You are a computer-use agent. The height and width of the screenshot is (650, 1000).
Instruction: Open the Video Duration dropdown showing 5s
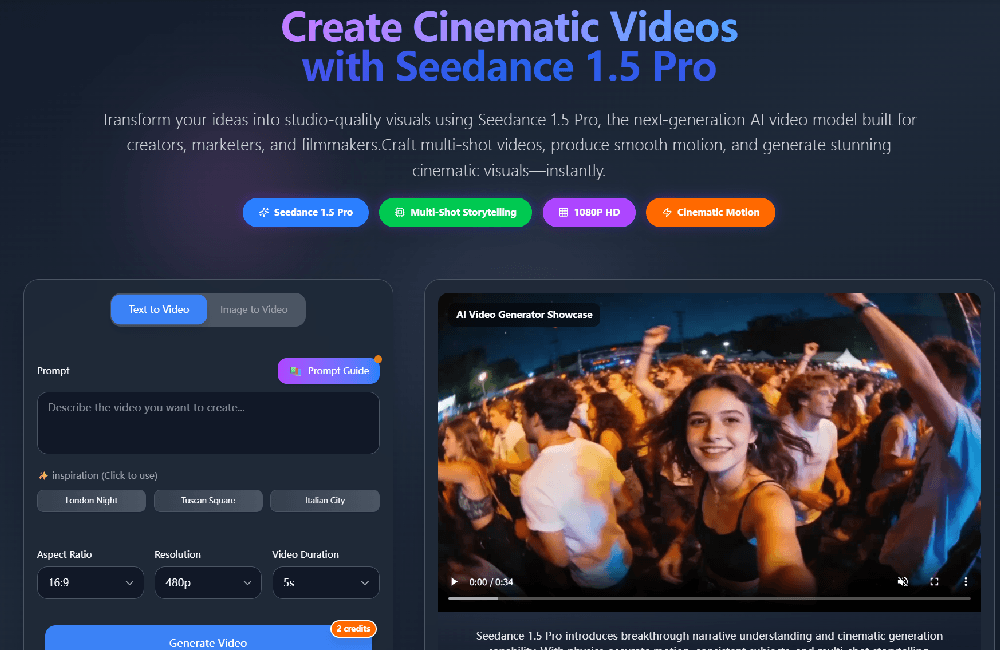point(325,582)
